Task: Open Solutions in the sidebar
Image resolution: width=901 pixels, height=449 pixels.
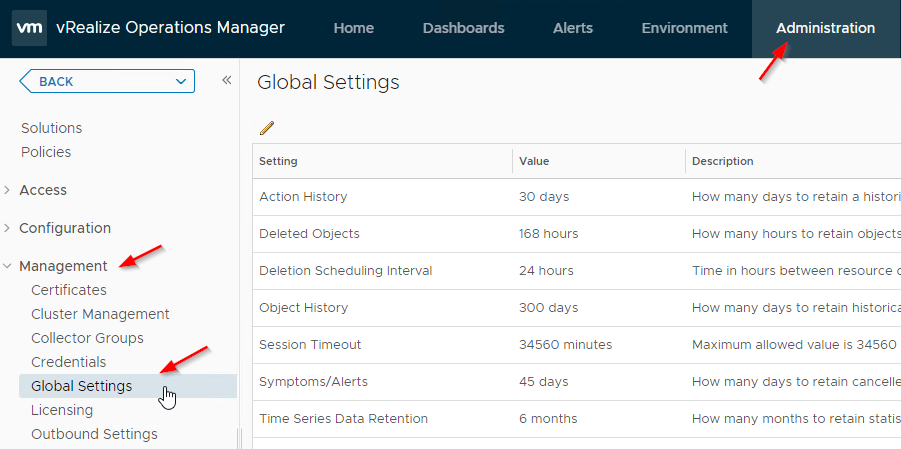Action: (x=52, y=128)
